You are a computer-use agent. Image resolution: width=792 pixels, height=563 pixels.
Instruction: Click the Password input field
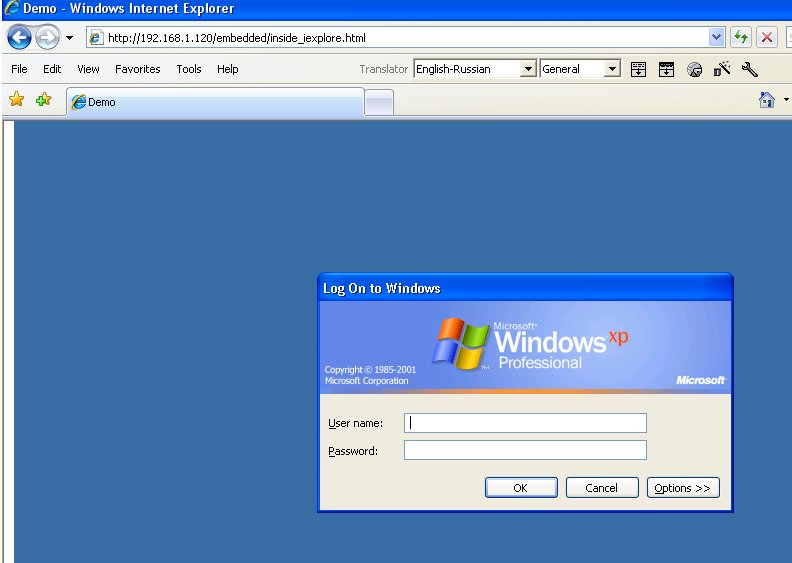[x=525, y=450]
